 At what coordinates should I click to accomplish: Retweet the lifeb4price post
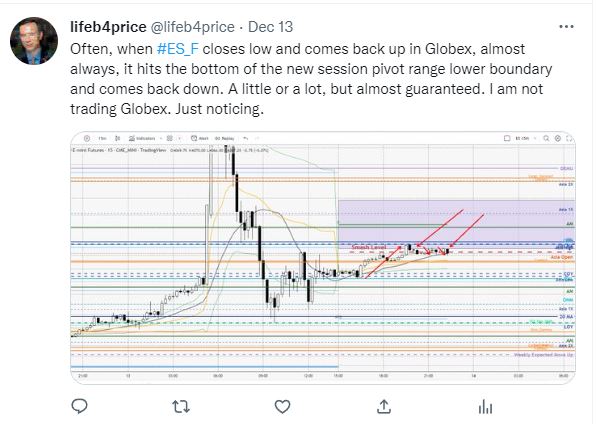click(181, 406)
